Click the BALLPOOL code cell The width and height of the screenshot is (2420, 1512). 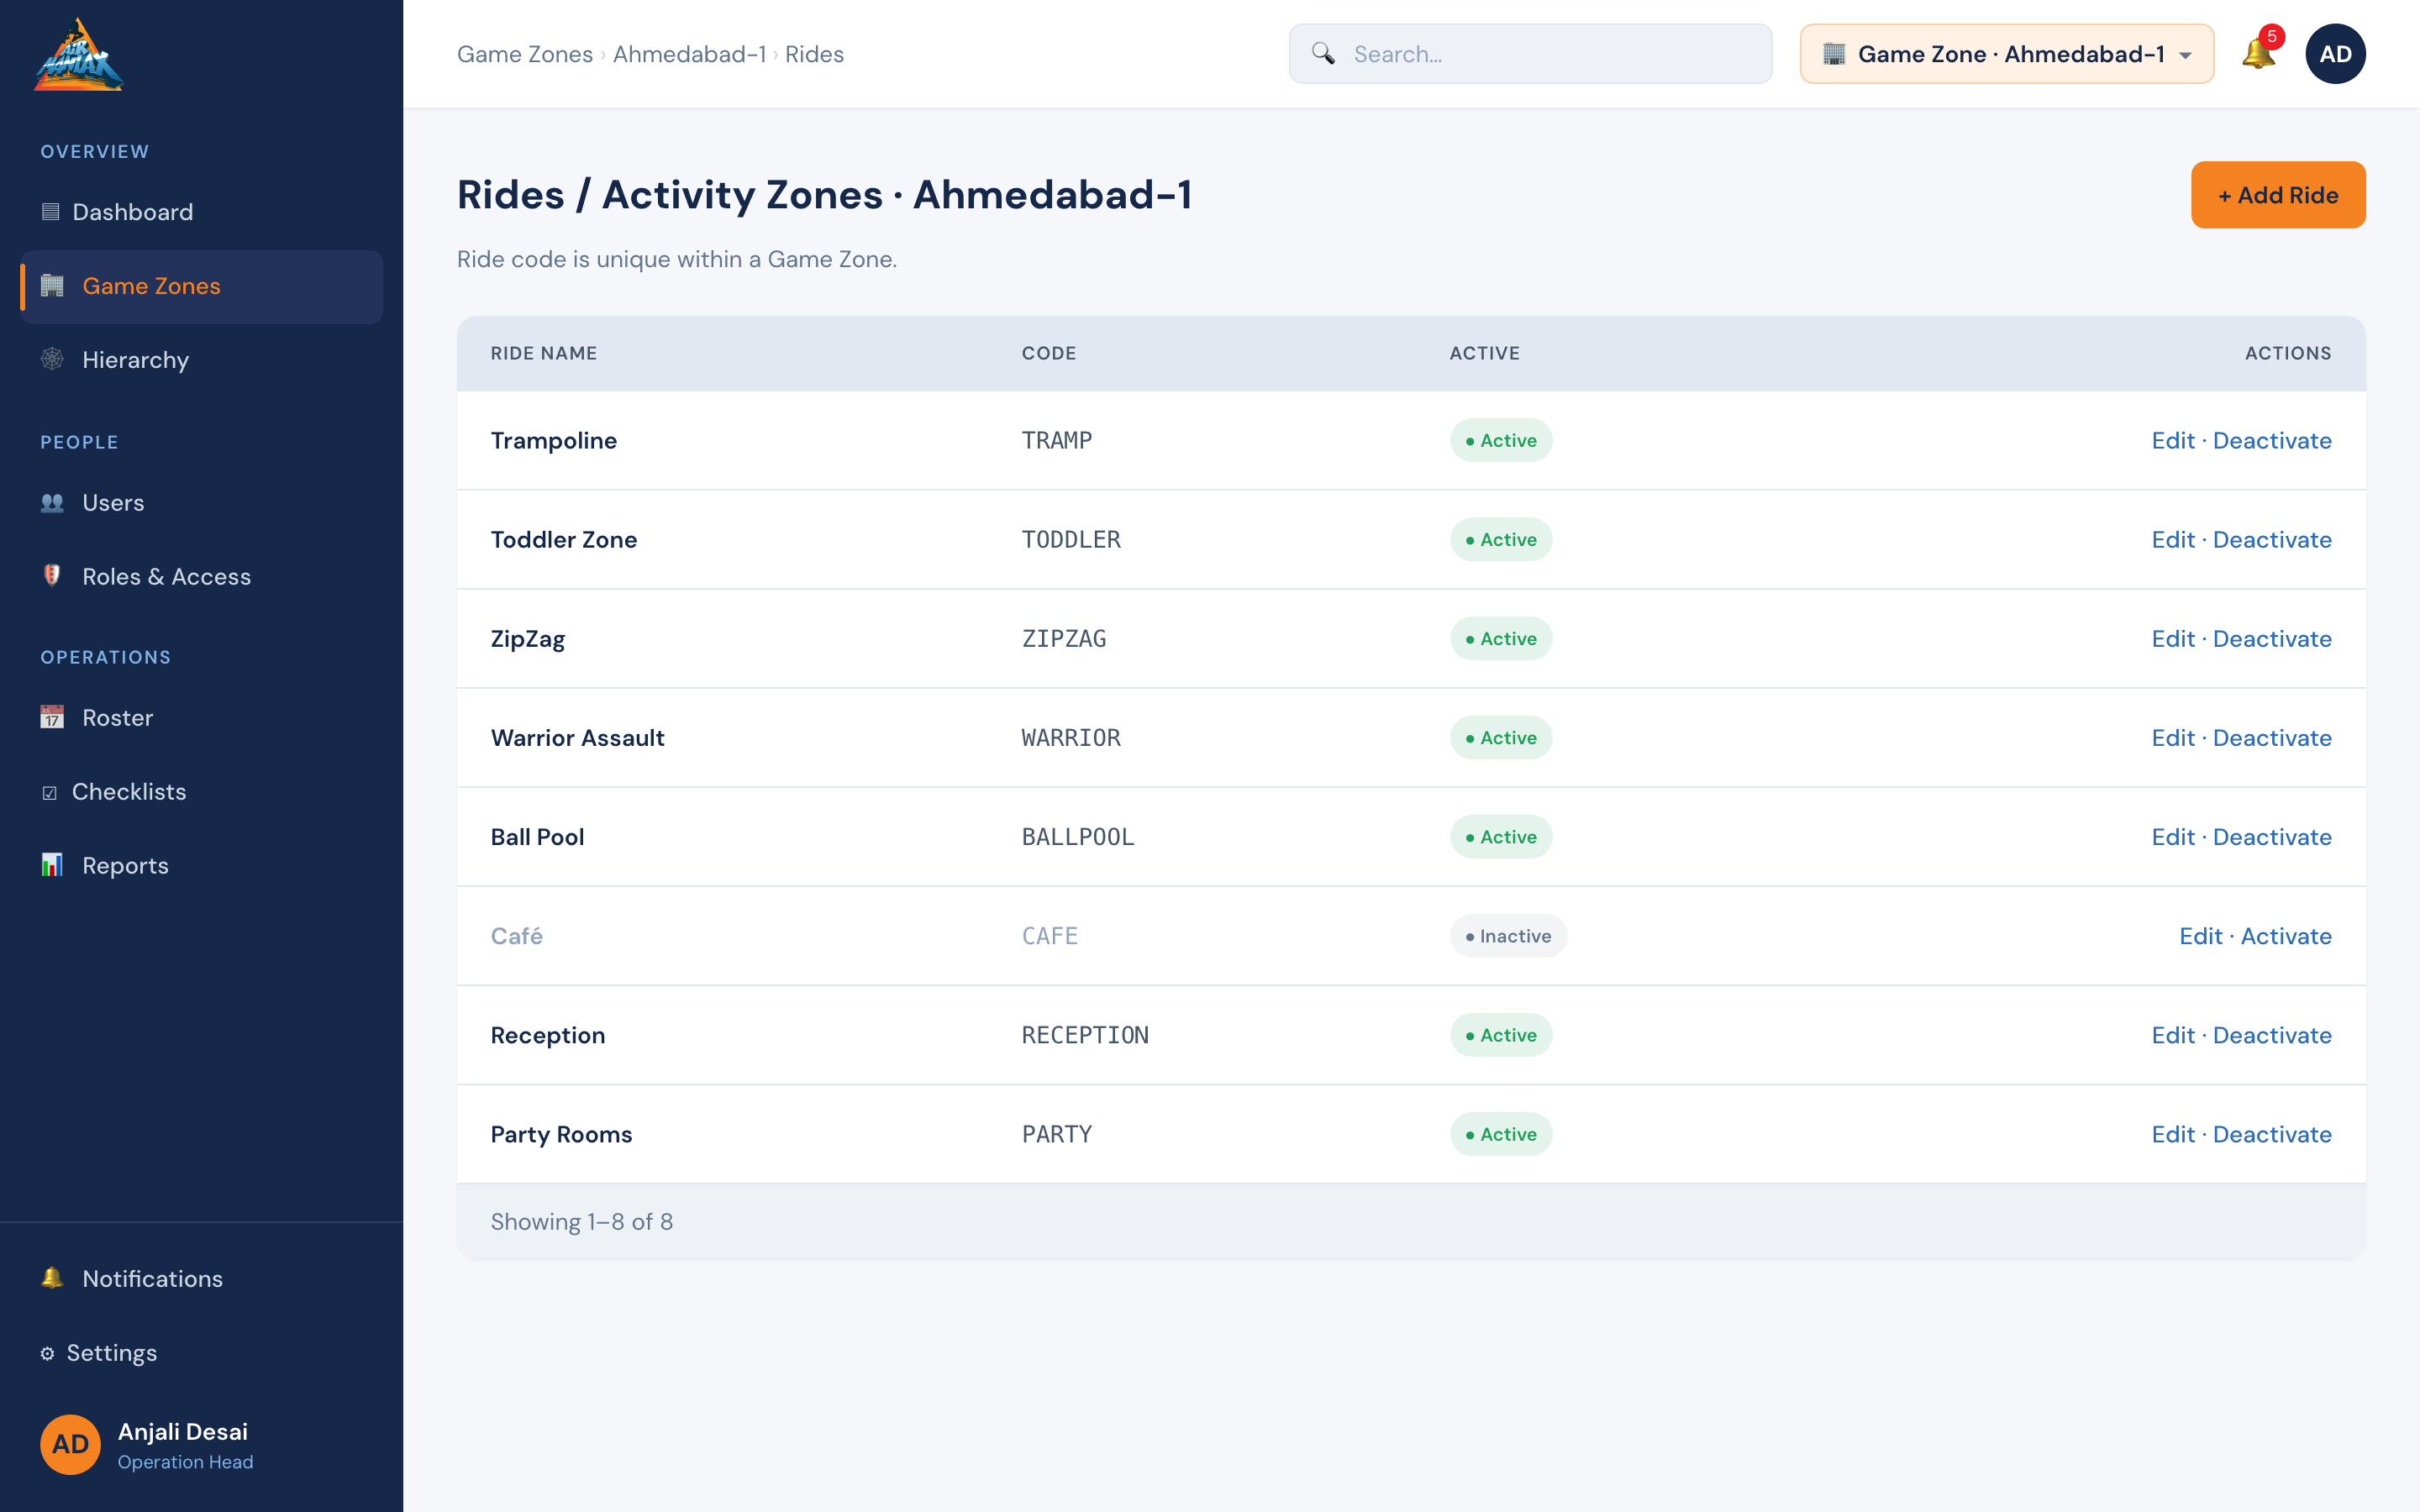(1078, 836)
